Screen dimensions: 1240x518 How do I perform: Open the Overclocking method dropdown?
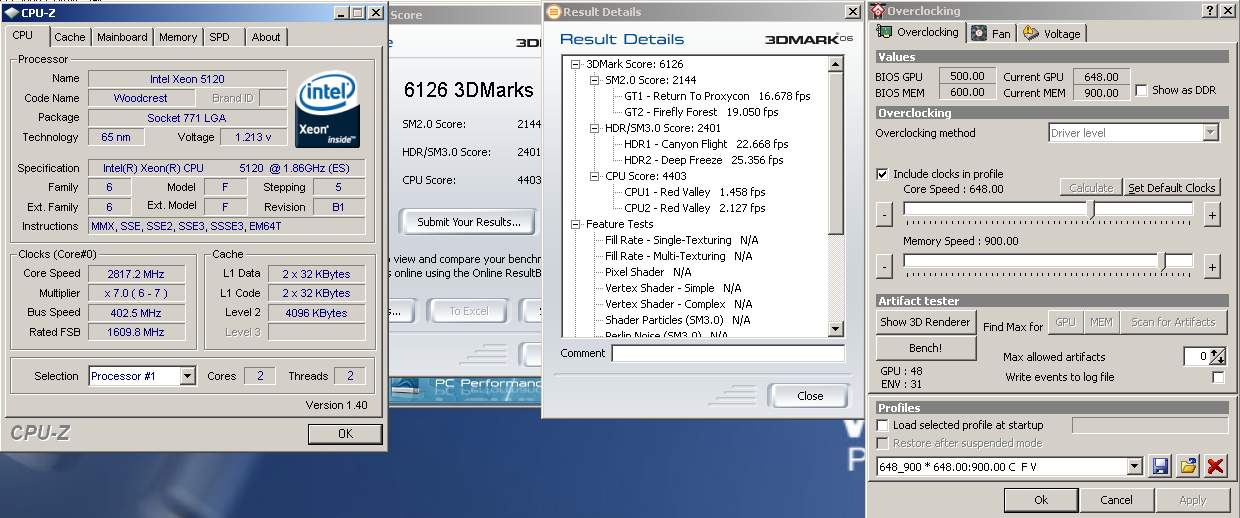(x=1210, y=132)
